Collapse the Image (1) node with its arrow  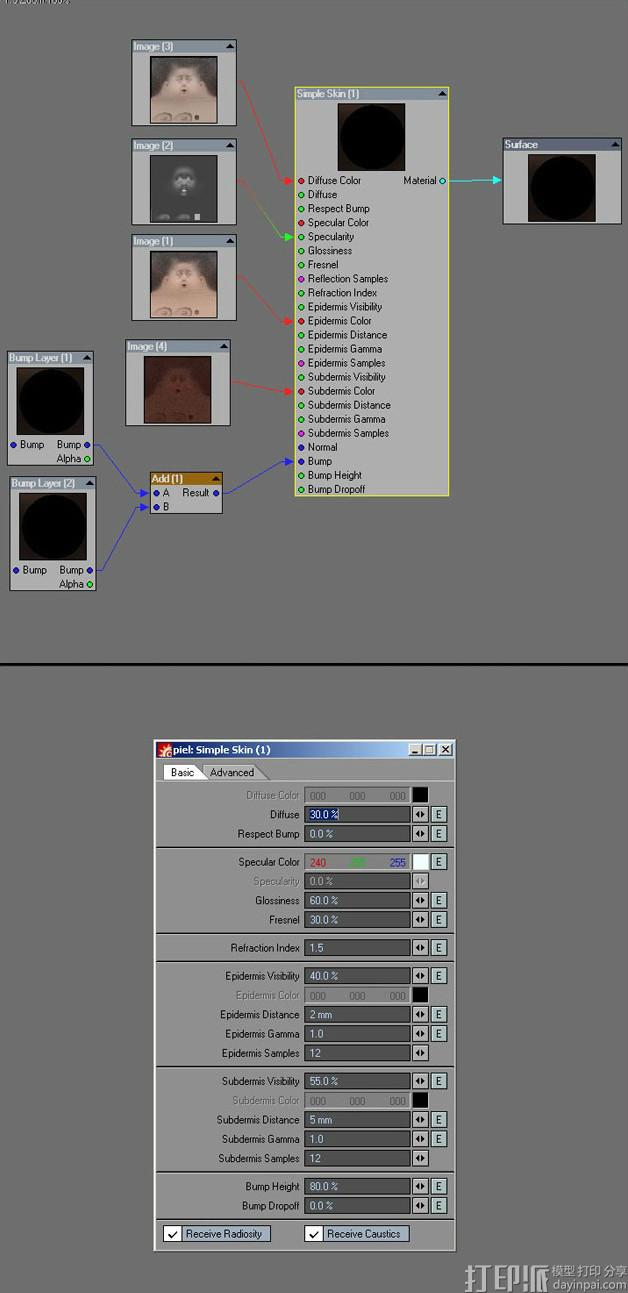coord(229,241)
